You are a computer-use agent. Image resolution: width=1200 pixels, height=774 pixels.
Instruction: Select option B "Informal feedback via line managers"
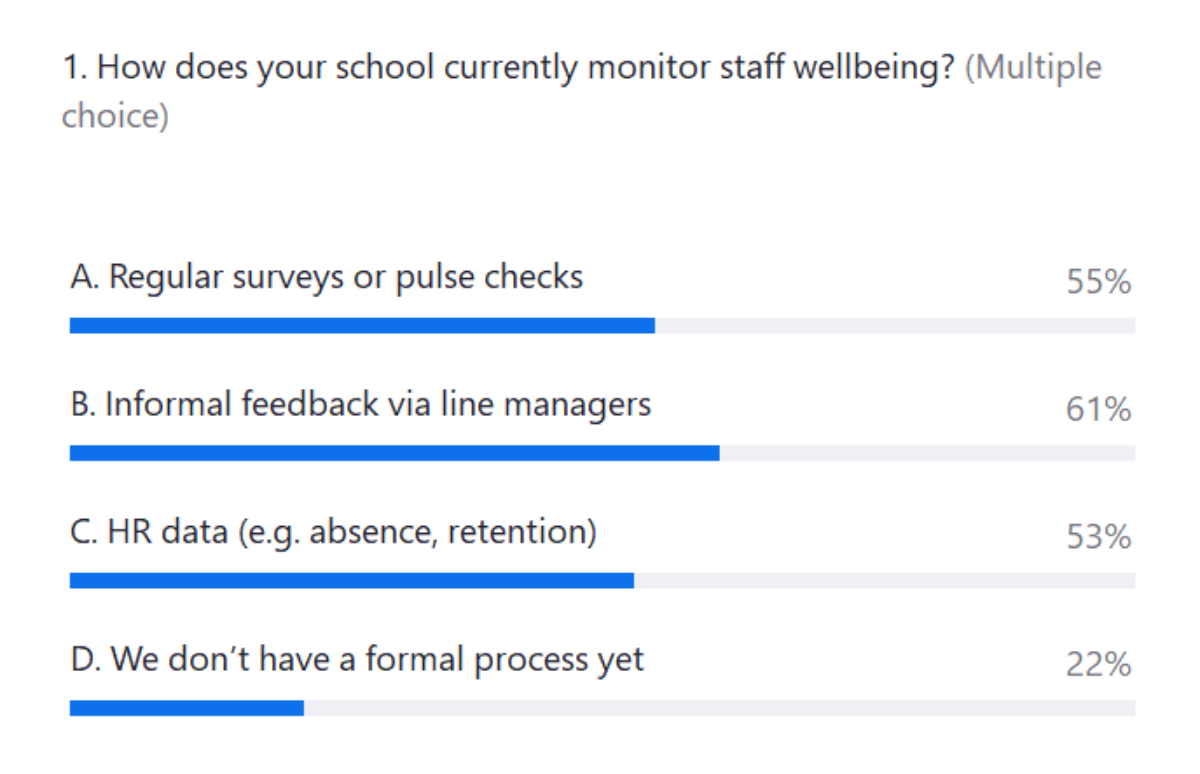pyautogui.click(x=361, y=404)
